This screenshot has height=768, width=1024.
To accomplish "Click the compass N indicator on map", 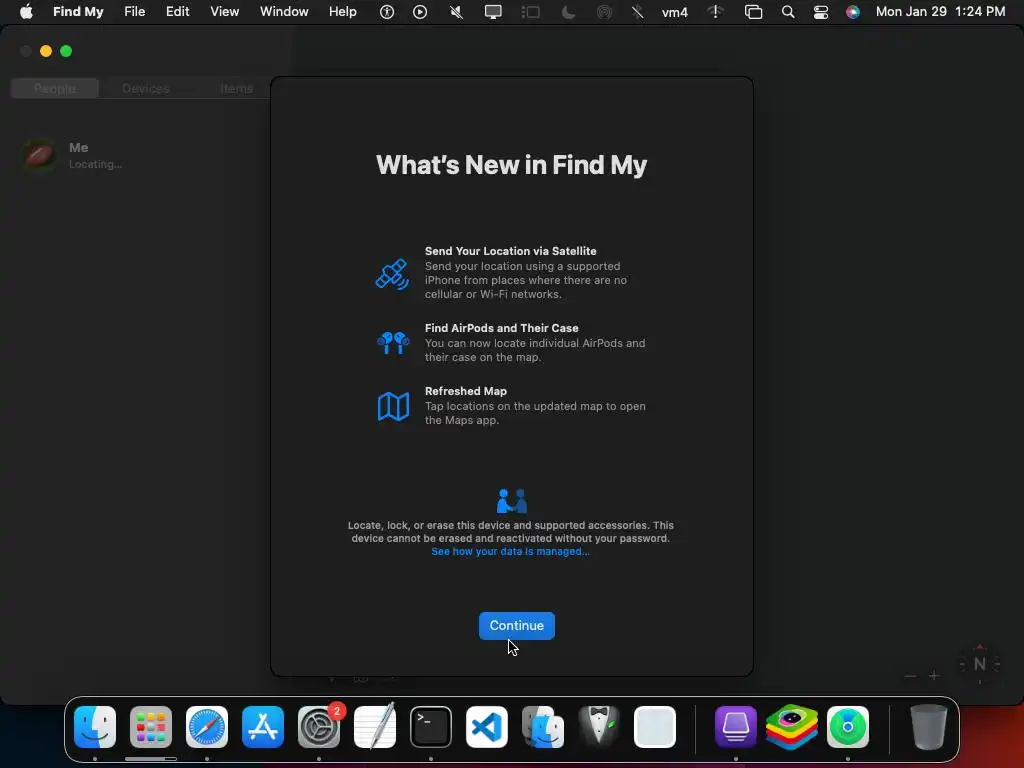I will point(979,664).
